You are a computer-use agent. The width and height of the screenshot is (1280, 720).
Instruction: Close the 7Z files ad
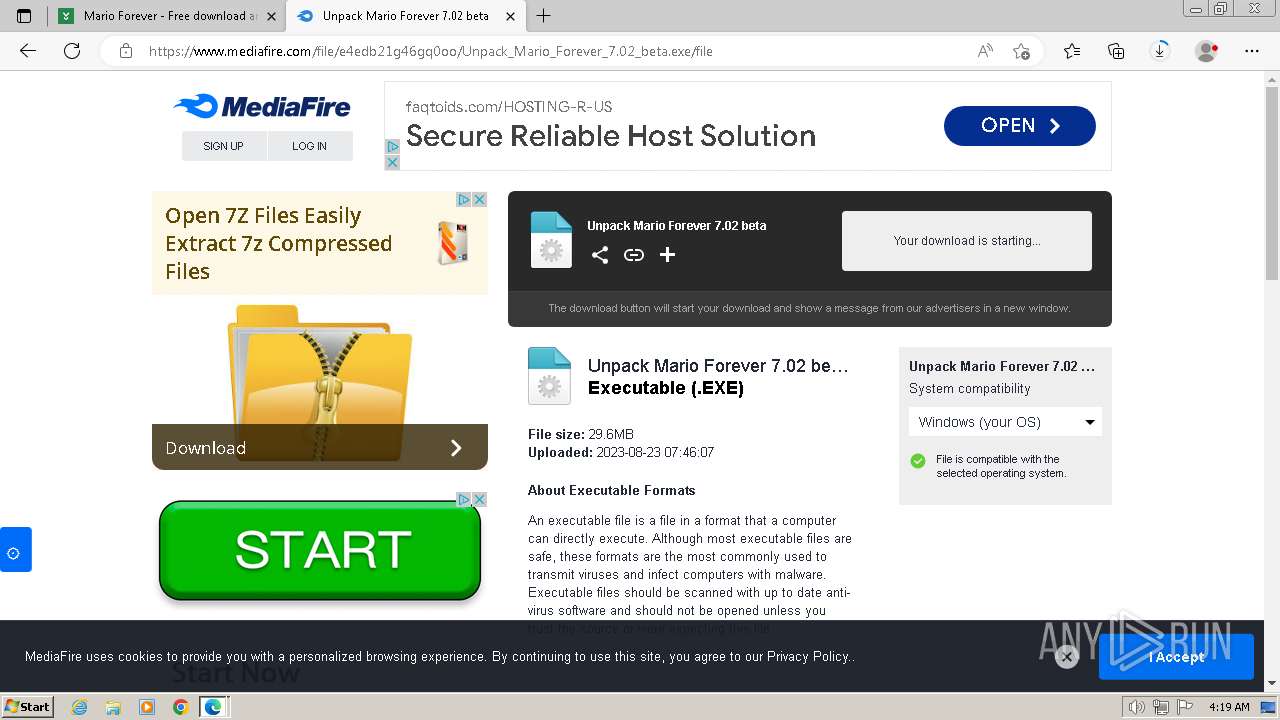tap(479, 200)
